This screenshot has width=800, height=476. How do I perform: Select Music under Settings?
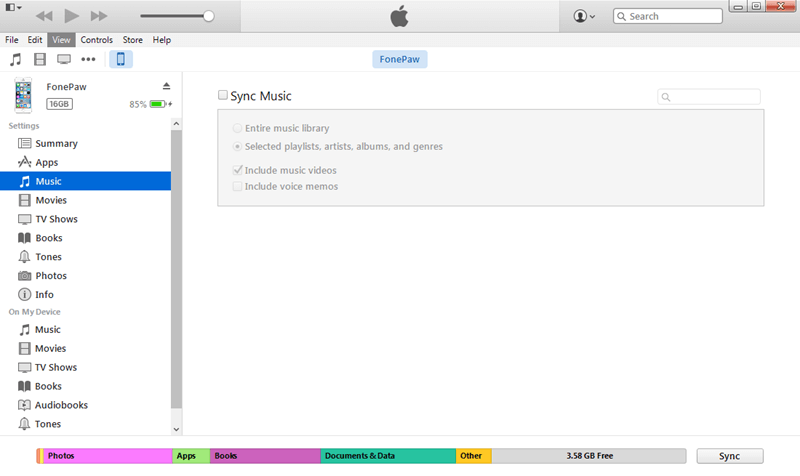[86, 181]
